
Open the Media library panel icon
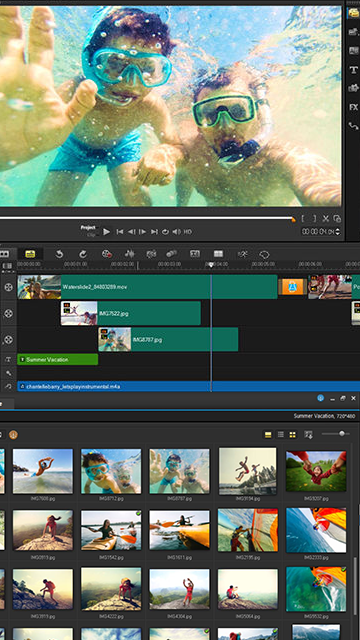click(x=353, y=13)
